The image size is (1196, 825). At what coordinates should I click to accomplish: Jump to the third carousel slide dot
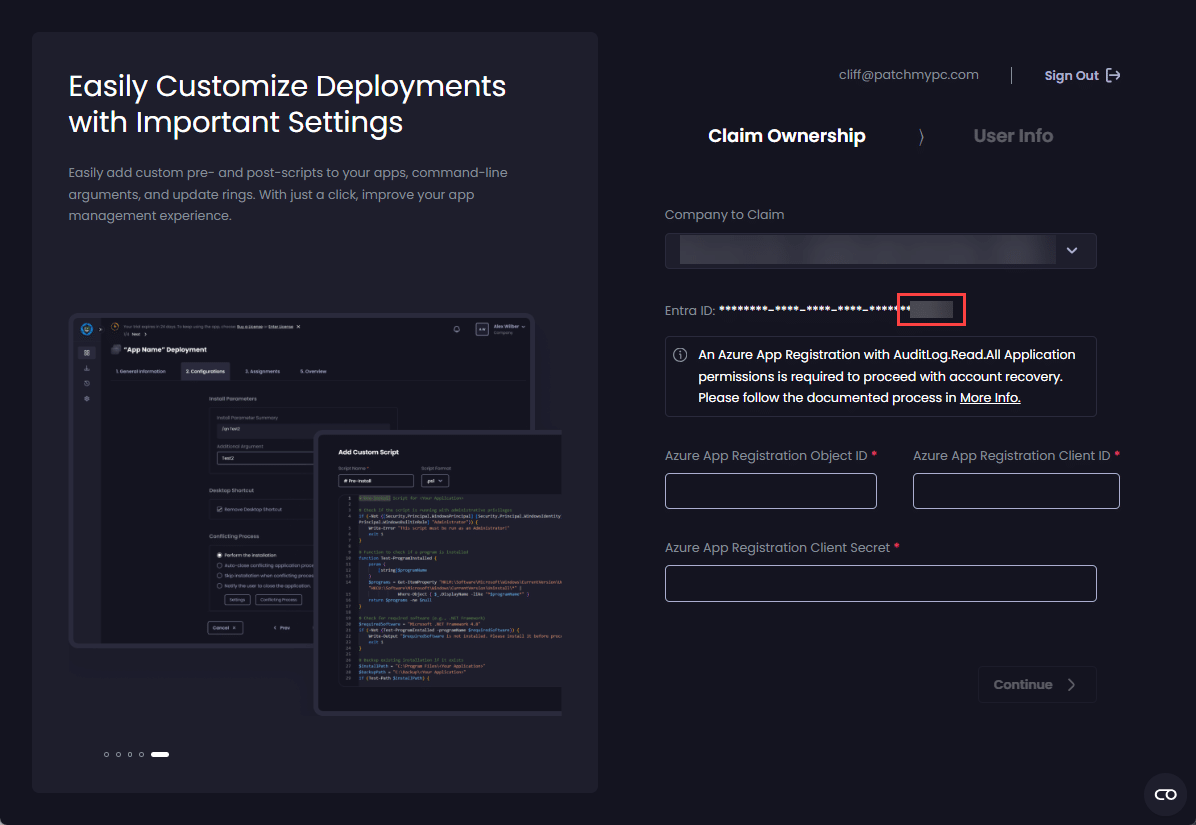pos(130,754)
